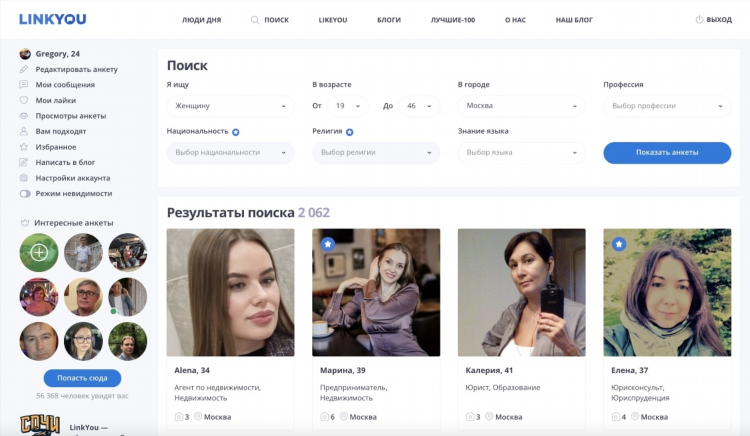Open Мои сообщения link in sidebar
This screenshot has height=436, width=750.
pyautogui.click(x=65, y=85)
